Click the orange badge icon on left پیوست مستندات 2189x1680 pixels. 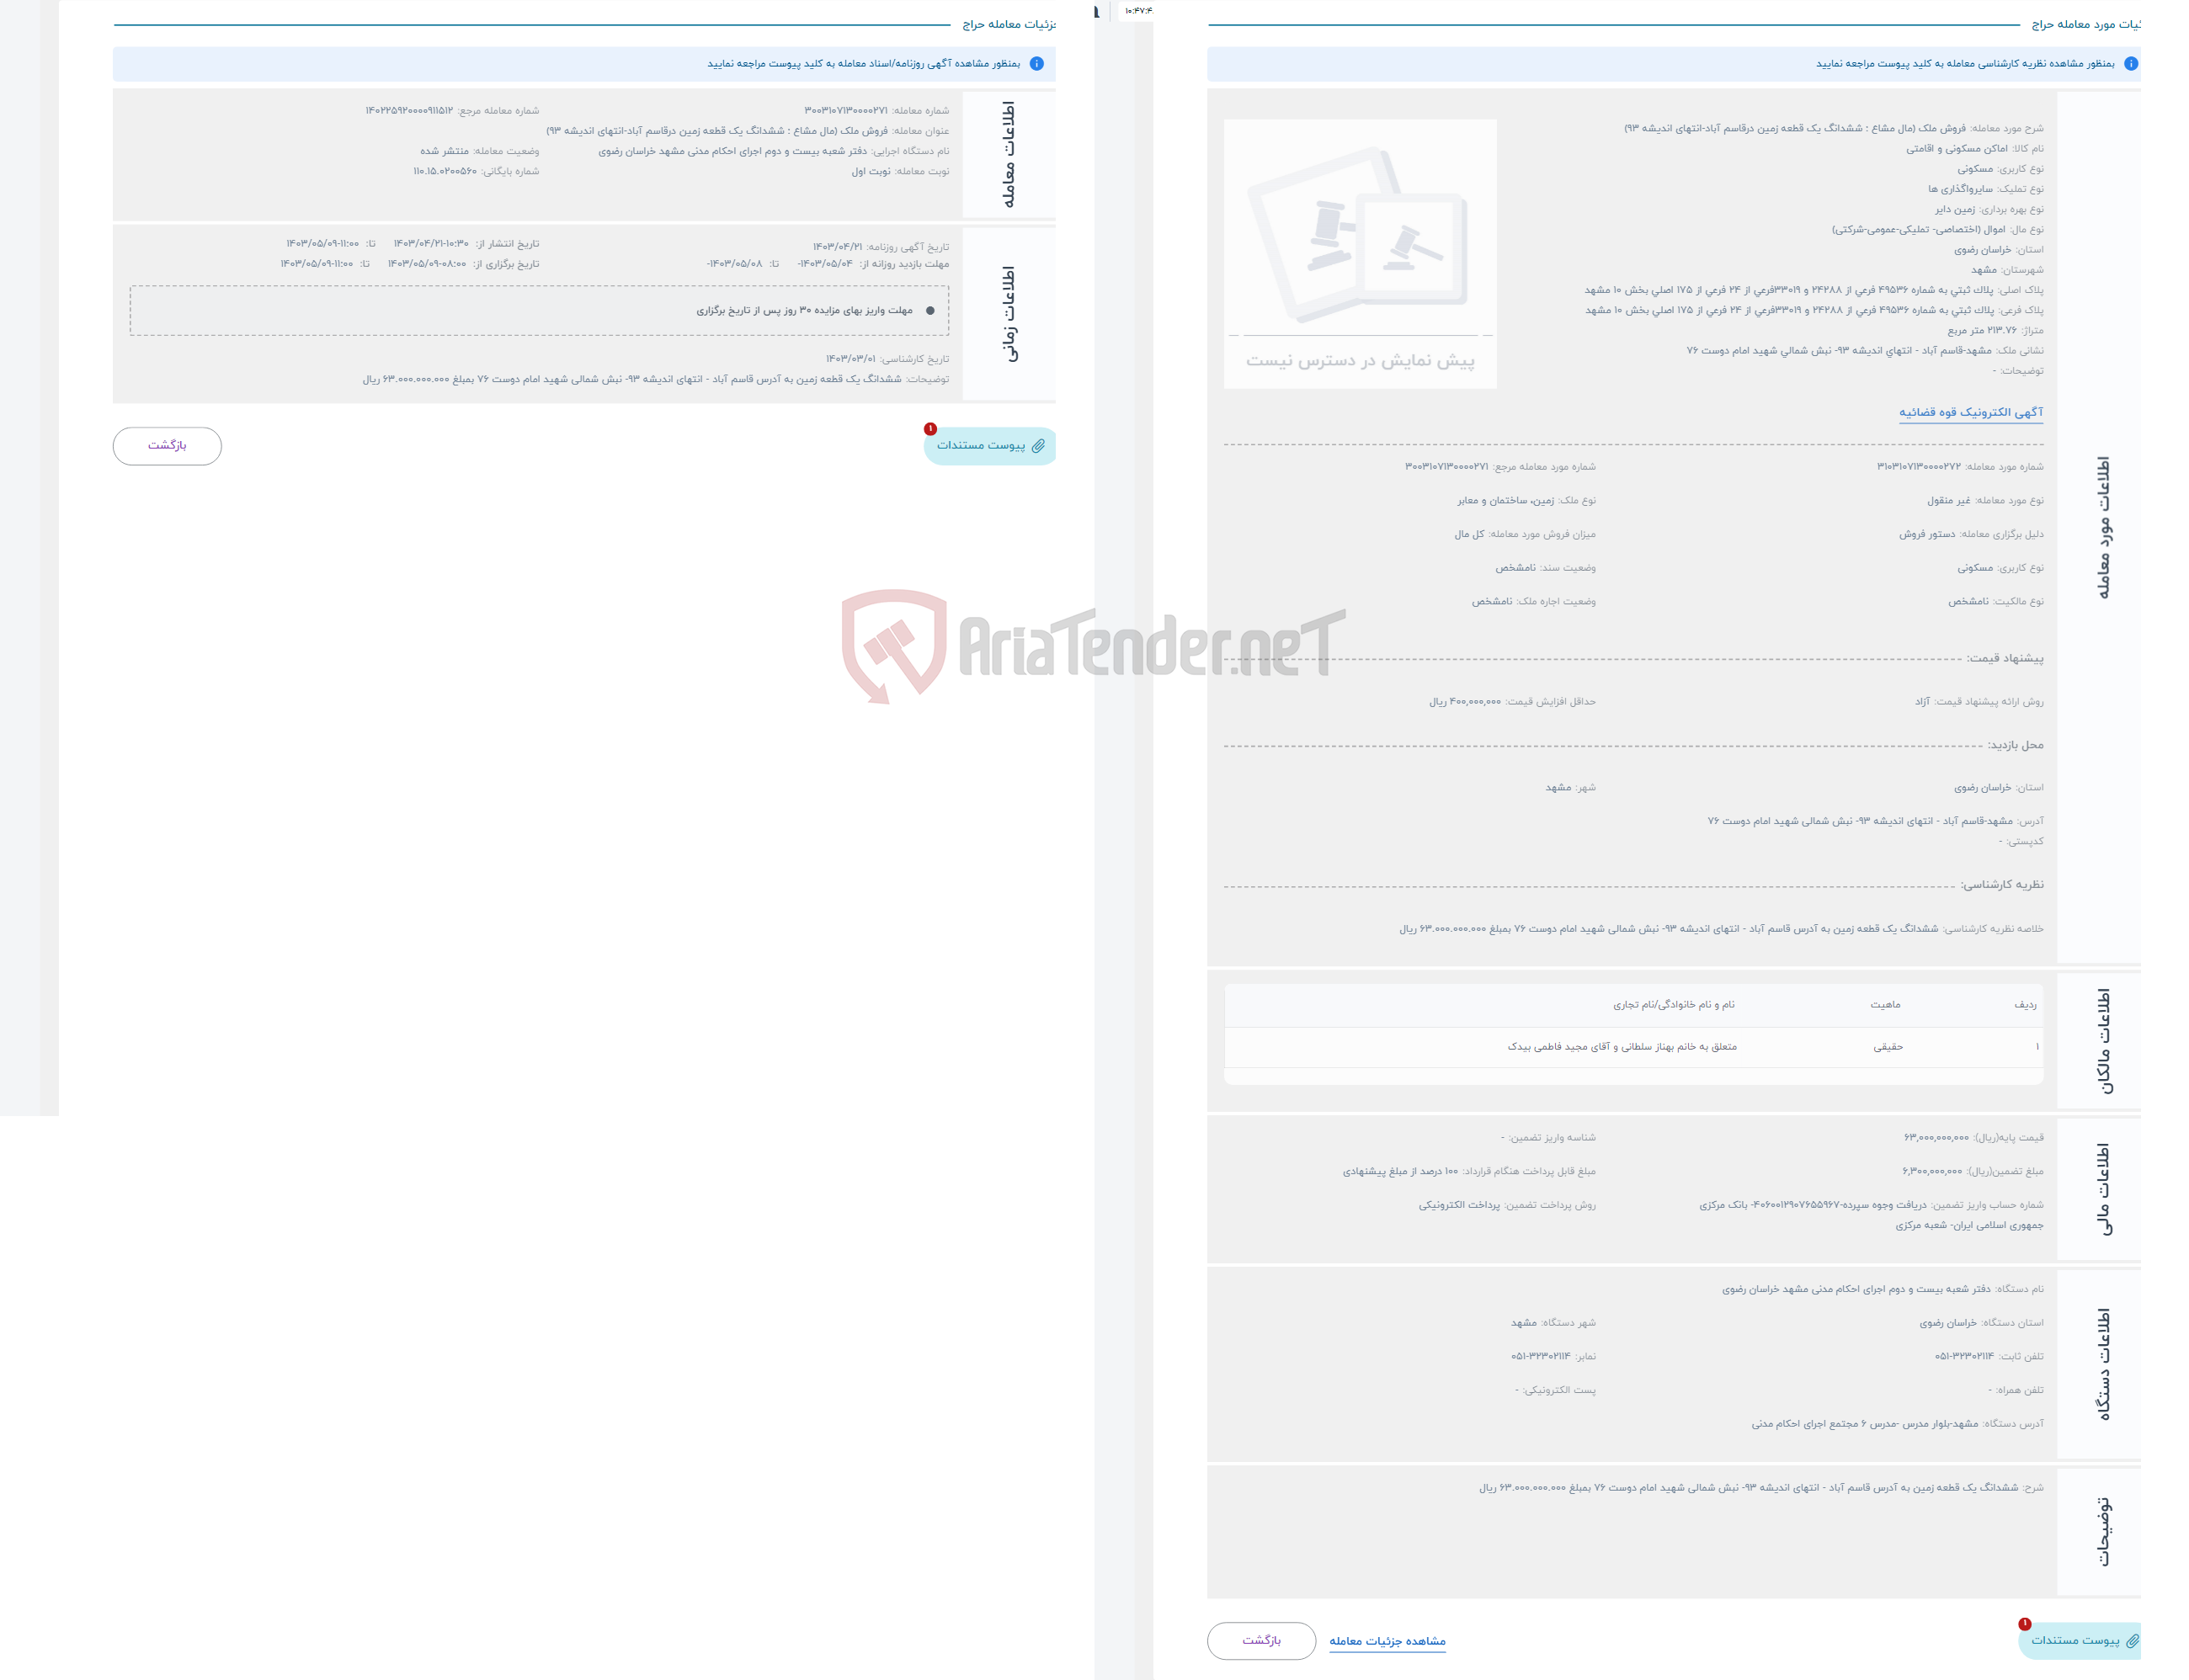pyautogui.click(x=930, y=428)
